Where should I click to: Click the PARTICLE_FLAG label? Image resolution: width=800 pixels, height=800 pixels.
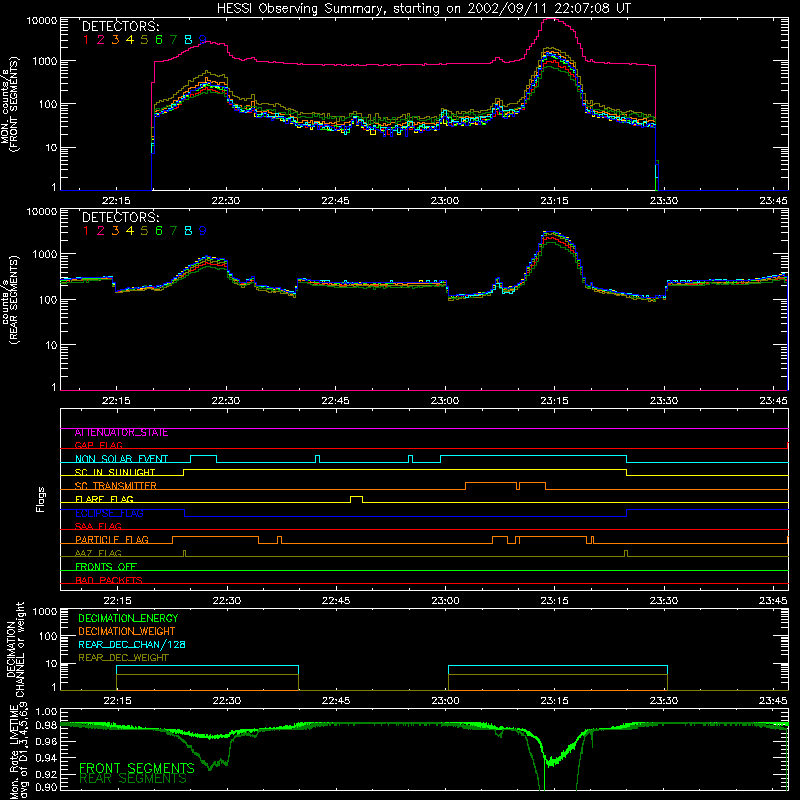click(x=112, y=540)
